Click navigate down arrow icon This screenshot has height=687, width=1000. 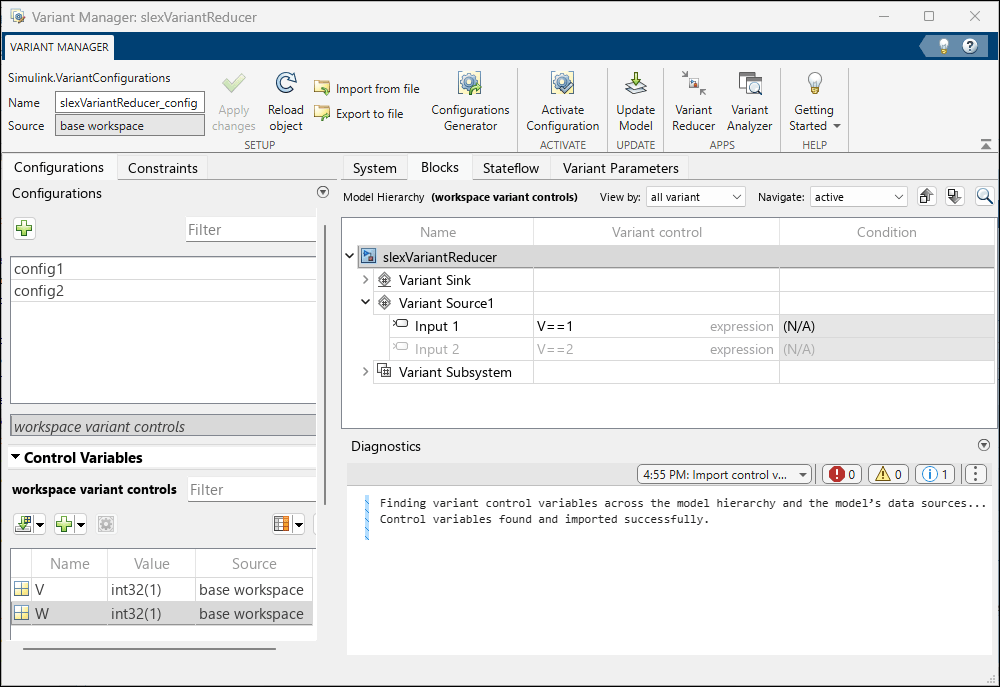(955, 196)
